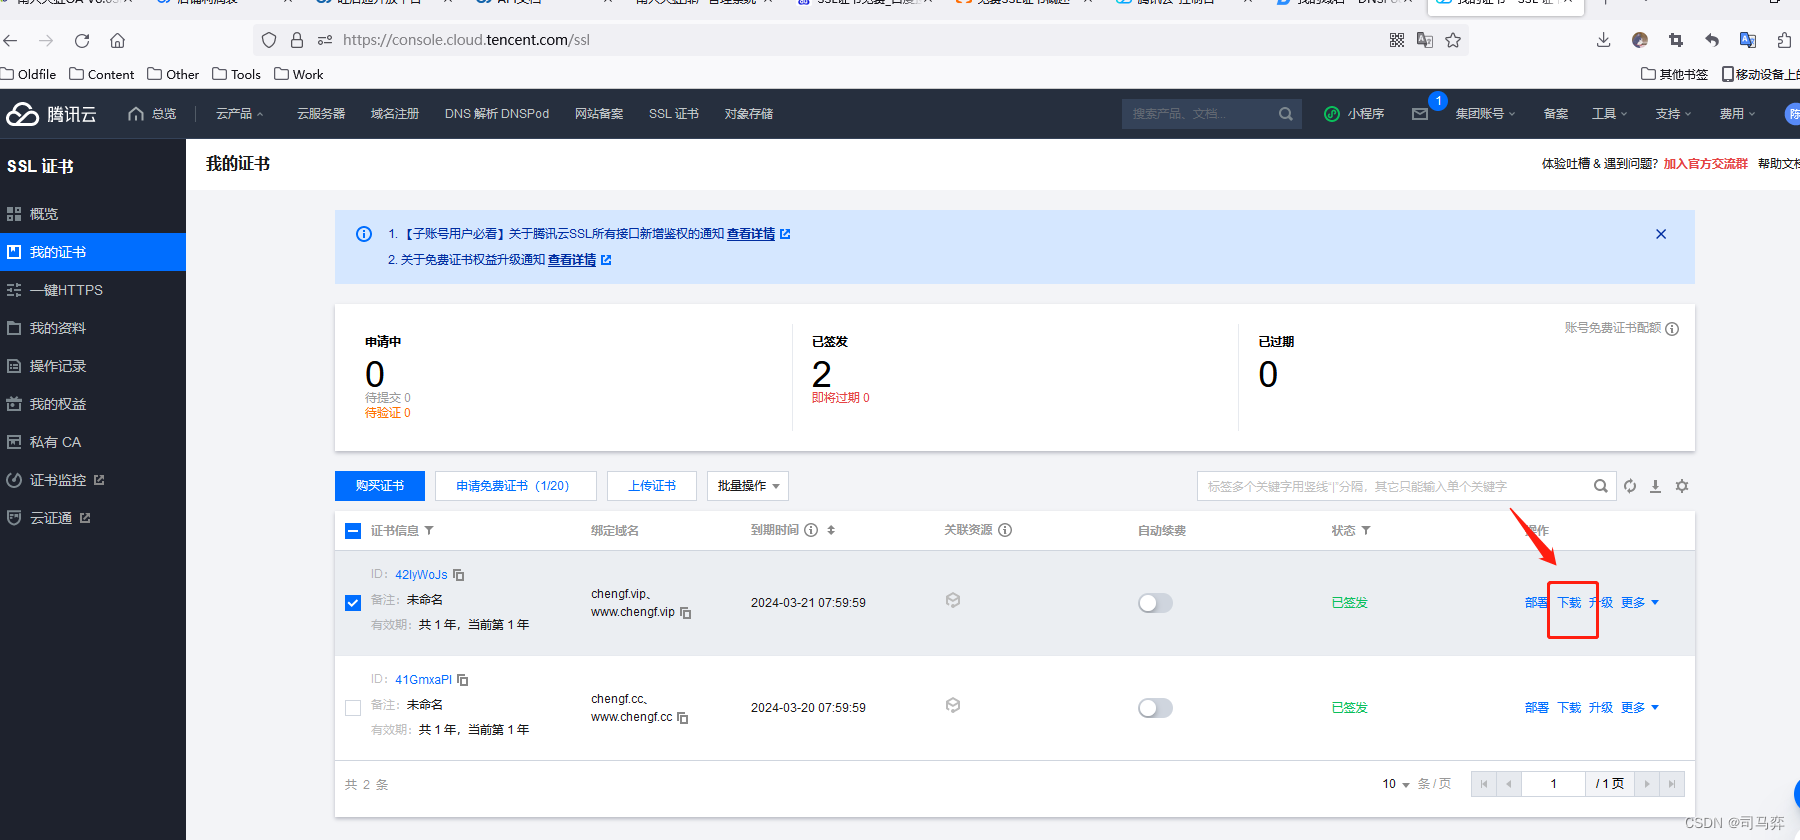Filter the 证书信息 column
This screenshot has width=1800, height=840.
click(x=429, y=531)
